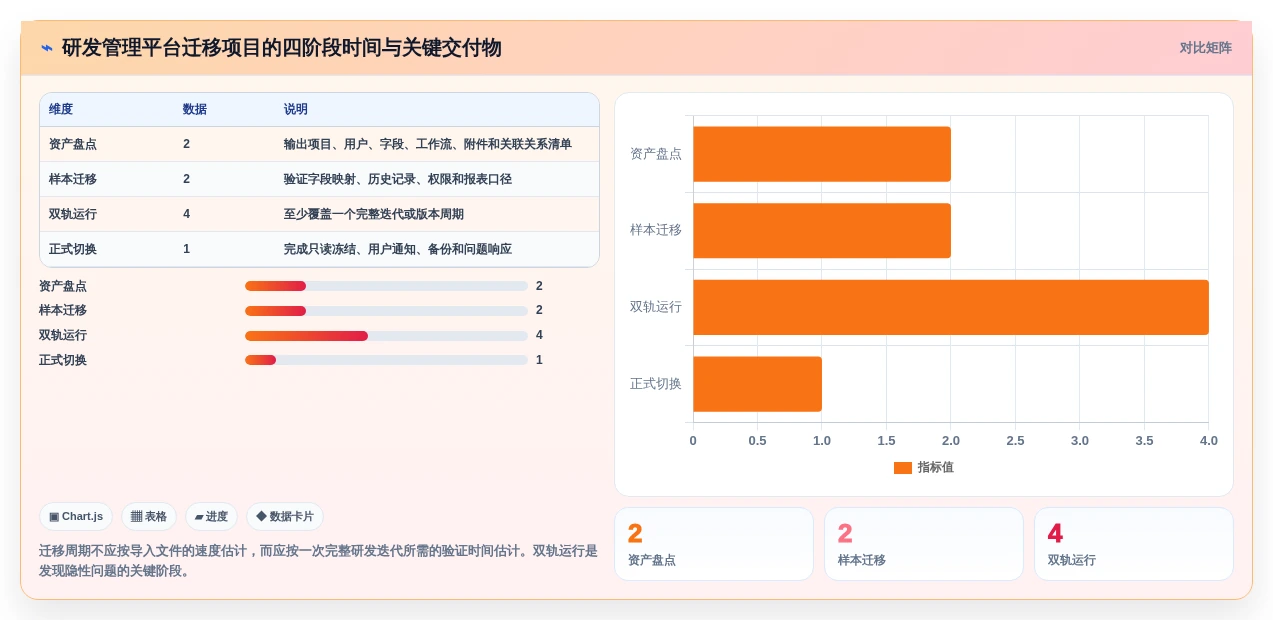Viewport: 1273px width, 620px height.
Task: Click the 2.5 tick on chart axis
Action: [1015, 441]
